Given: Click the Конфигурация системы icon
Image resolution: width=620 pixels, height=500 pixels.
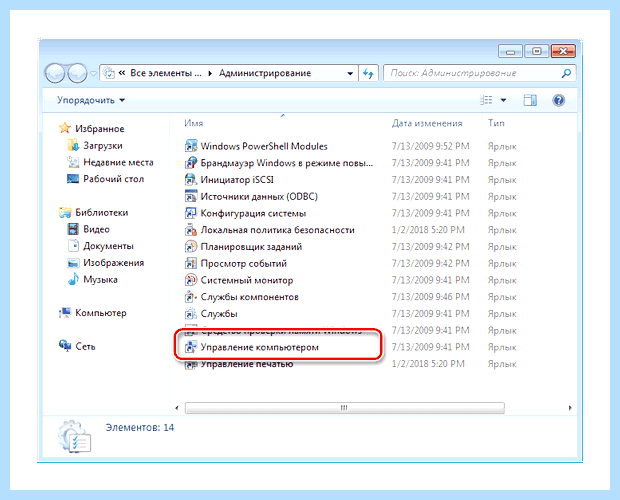Looking at the screenshot, I should 191,213.
